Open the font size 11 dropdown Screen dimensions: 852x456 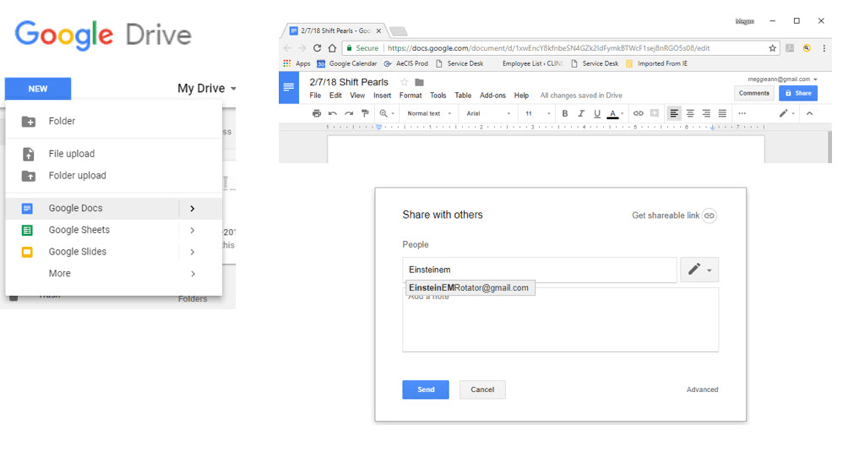[x=537, y=113]
